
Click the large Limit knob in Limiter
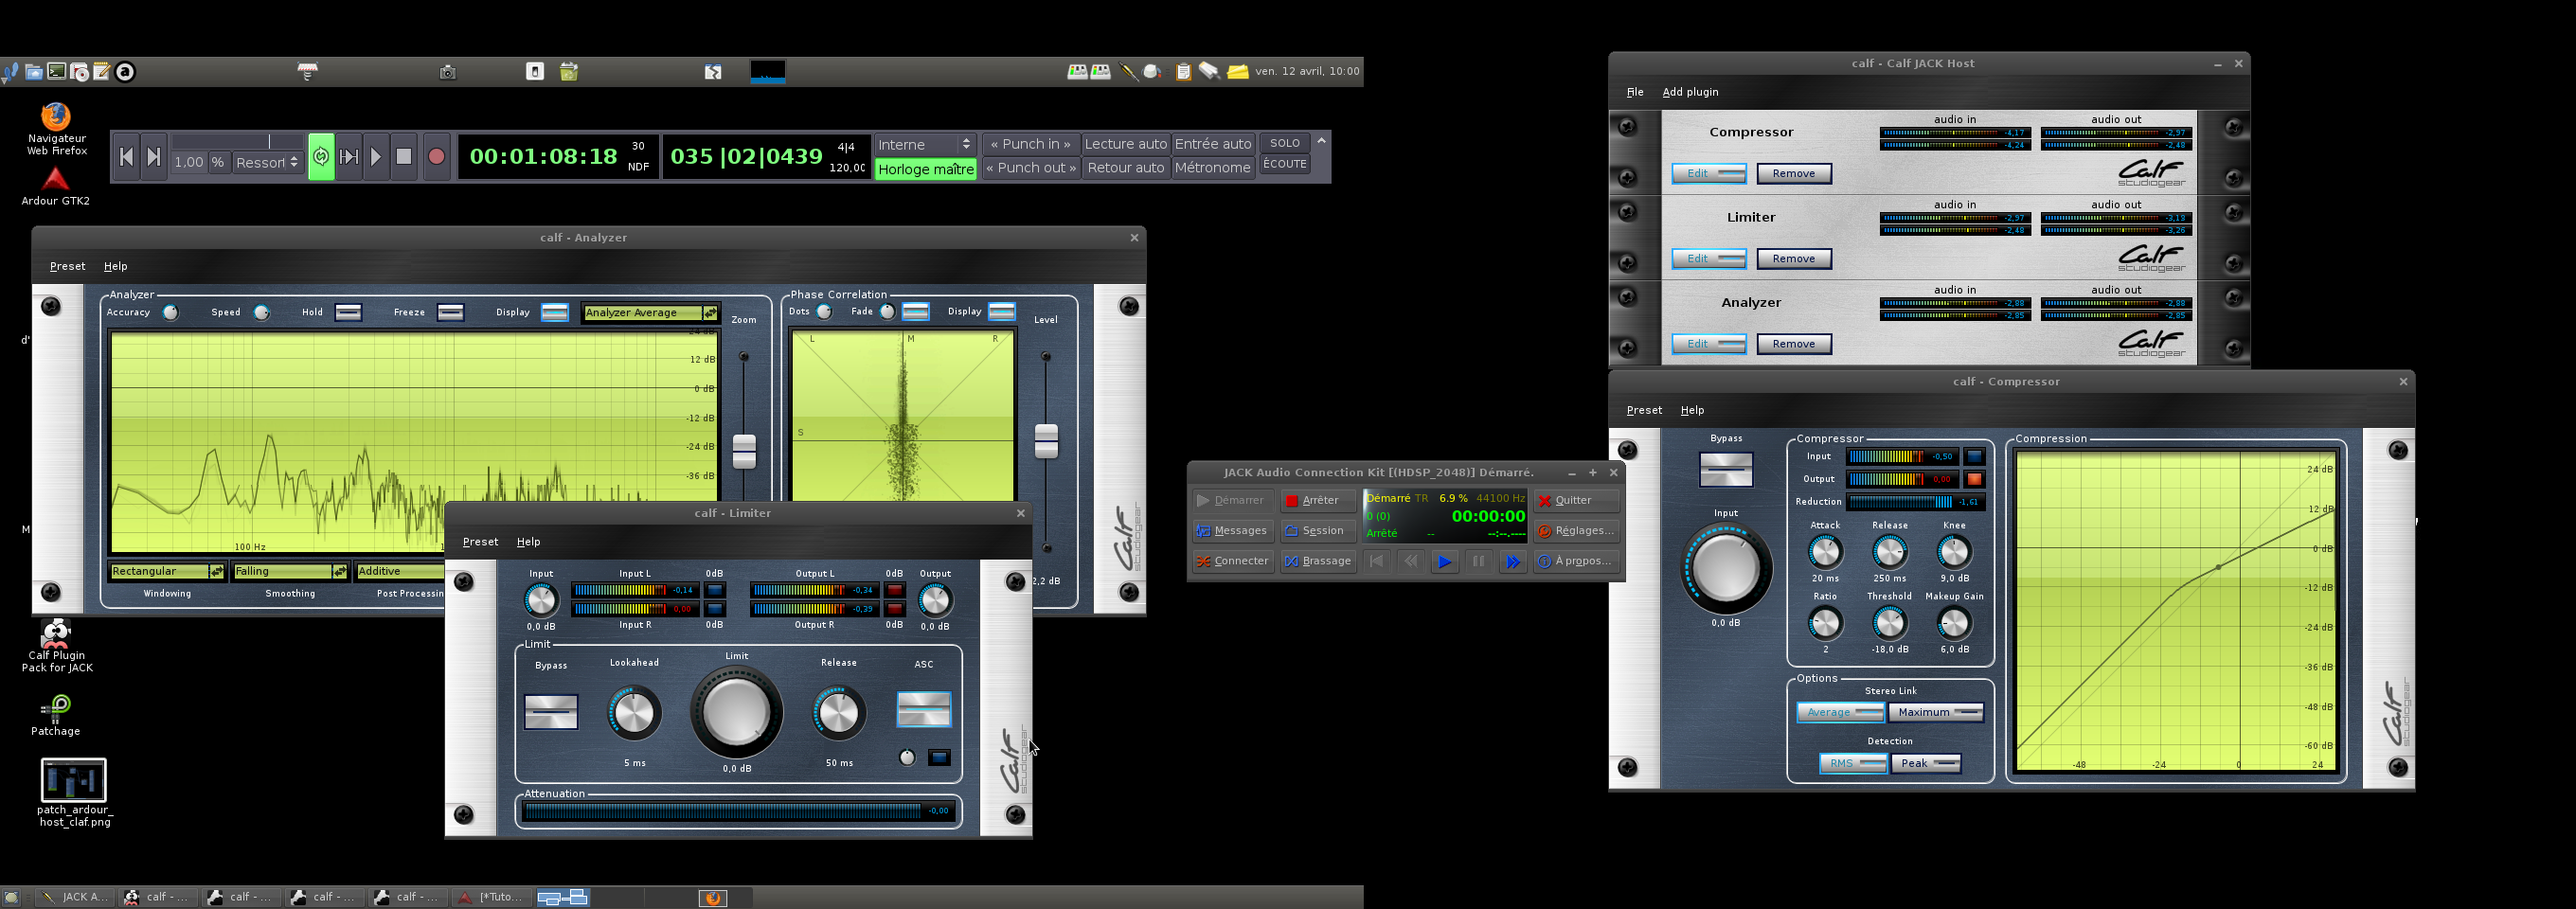click(737, 712)
